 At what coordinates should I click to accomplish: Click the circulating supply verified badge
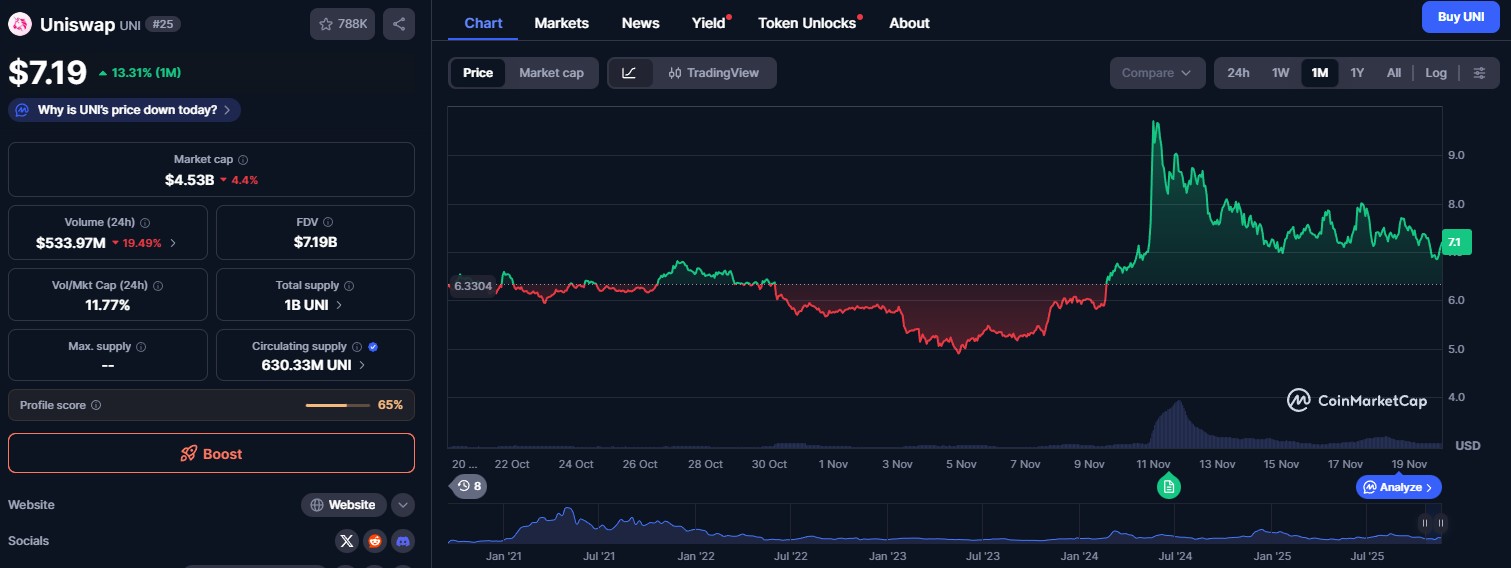[x=373, y=347]
